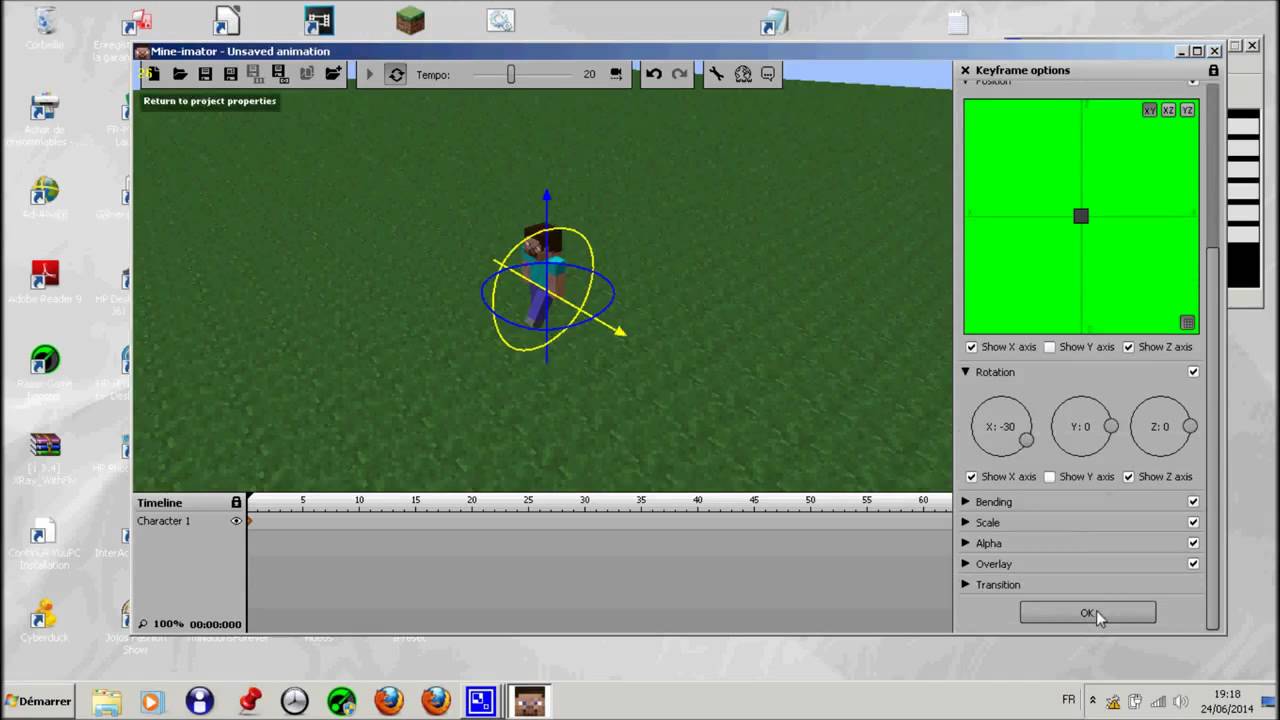Toggle the Scale section checkbox

1193,523
